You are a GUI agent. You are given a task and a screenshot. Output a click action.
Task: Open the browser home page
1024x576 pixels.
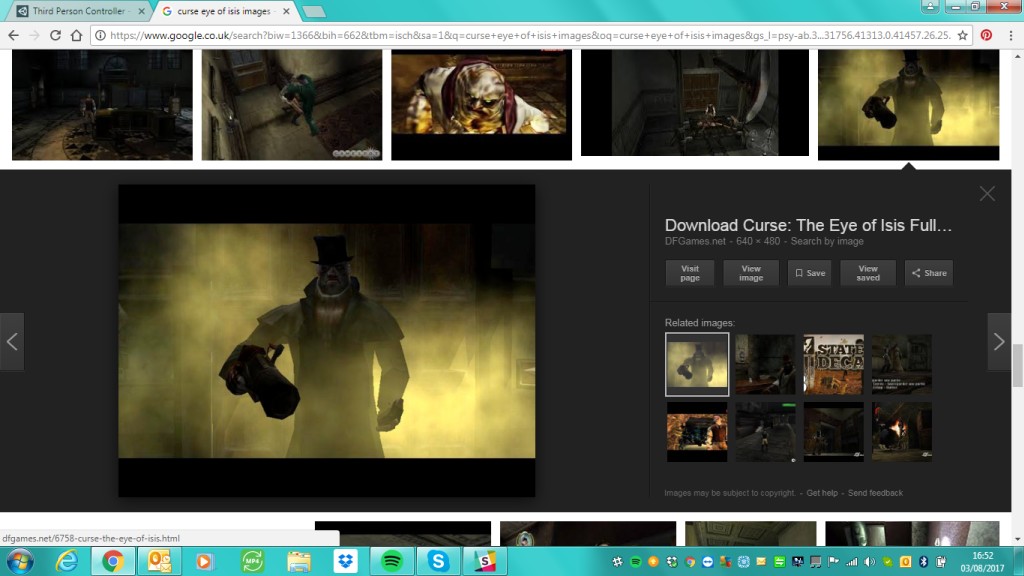coord(76,35)
